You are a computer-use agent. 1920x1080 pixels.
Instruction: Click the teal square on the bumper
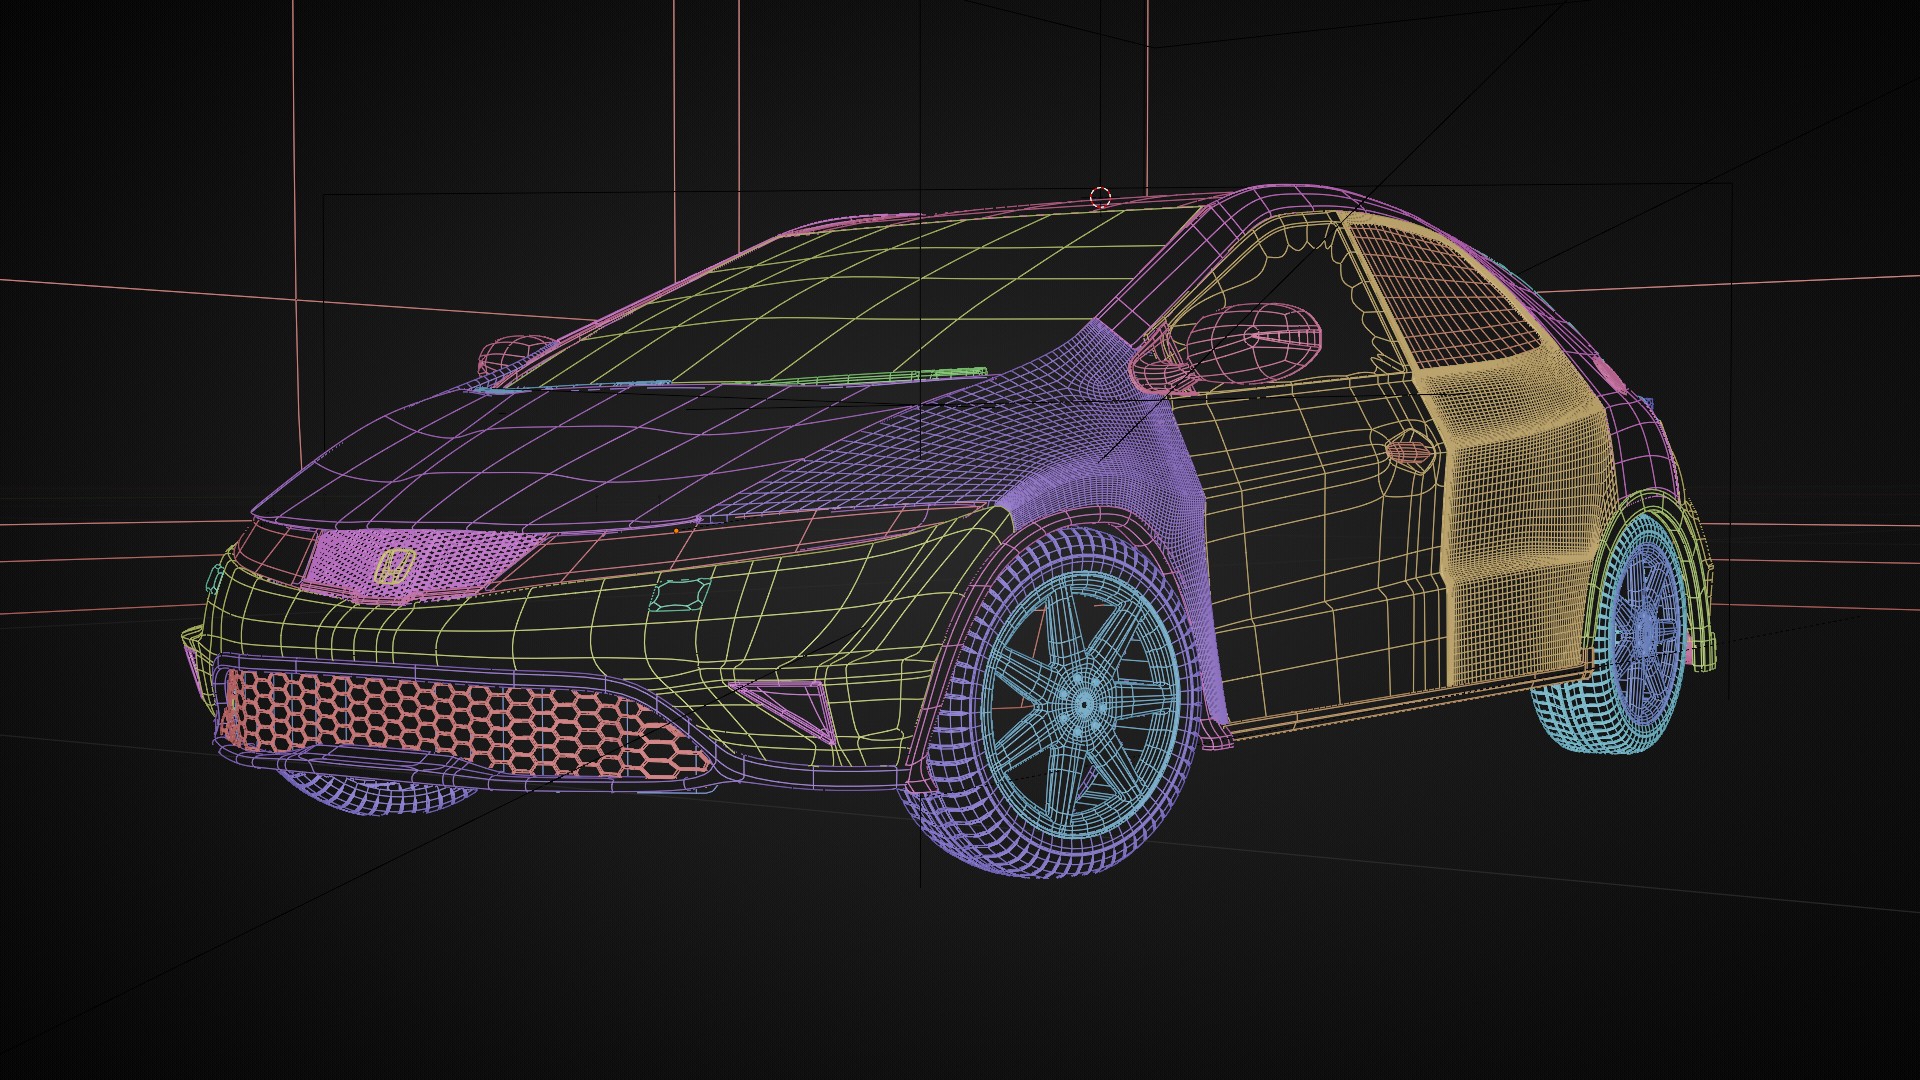click(680, 596)
